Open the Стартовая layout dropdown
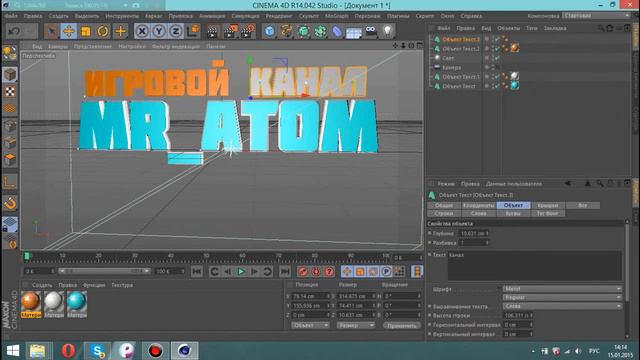Screen dimensions: 640x360 596,16
